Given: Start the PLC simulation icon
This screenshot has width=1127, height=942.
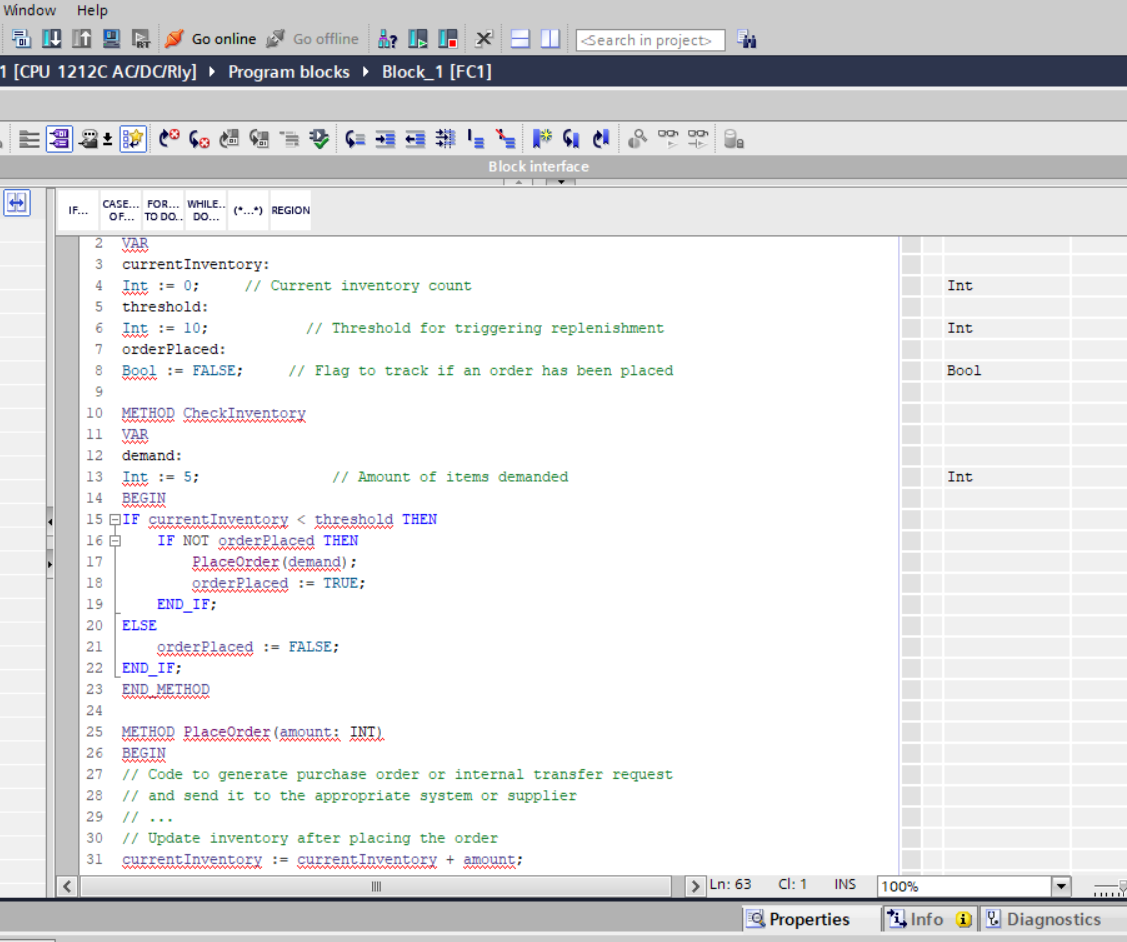Looking at the screenshot, I should [111, 39].
